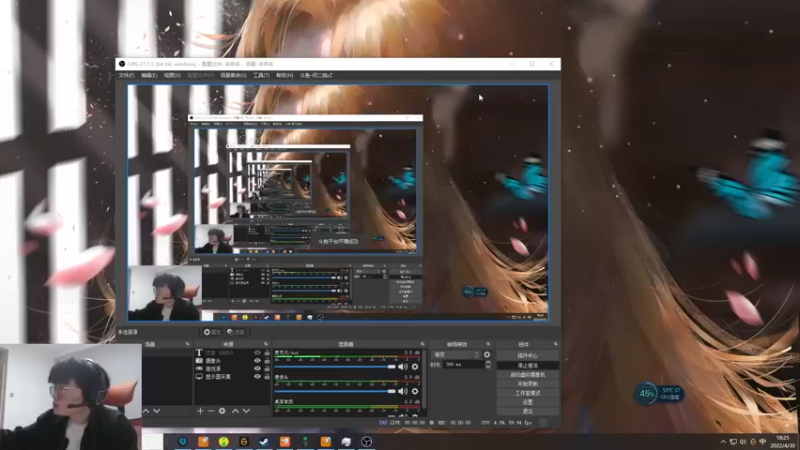The width and height of the screenshot is (800, 450).
Task: Click the 工作室模式 studio mode button
Action: (x=527, y=393)
